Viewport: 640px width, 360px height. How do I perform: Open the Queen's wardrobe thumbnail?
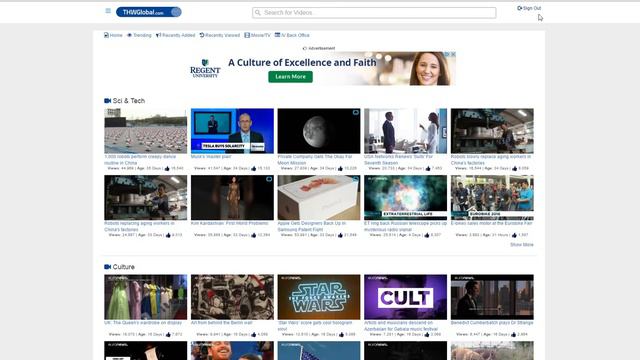point(146,297)
